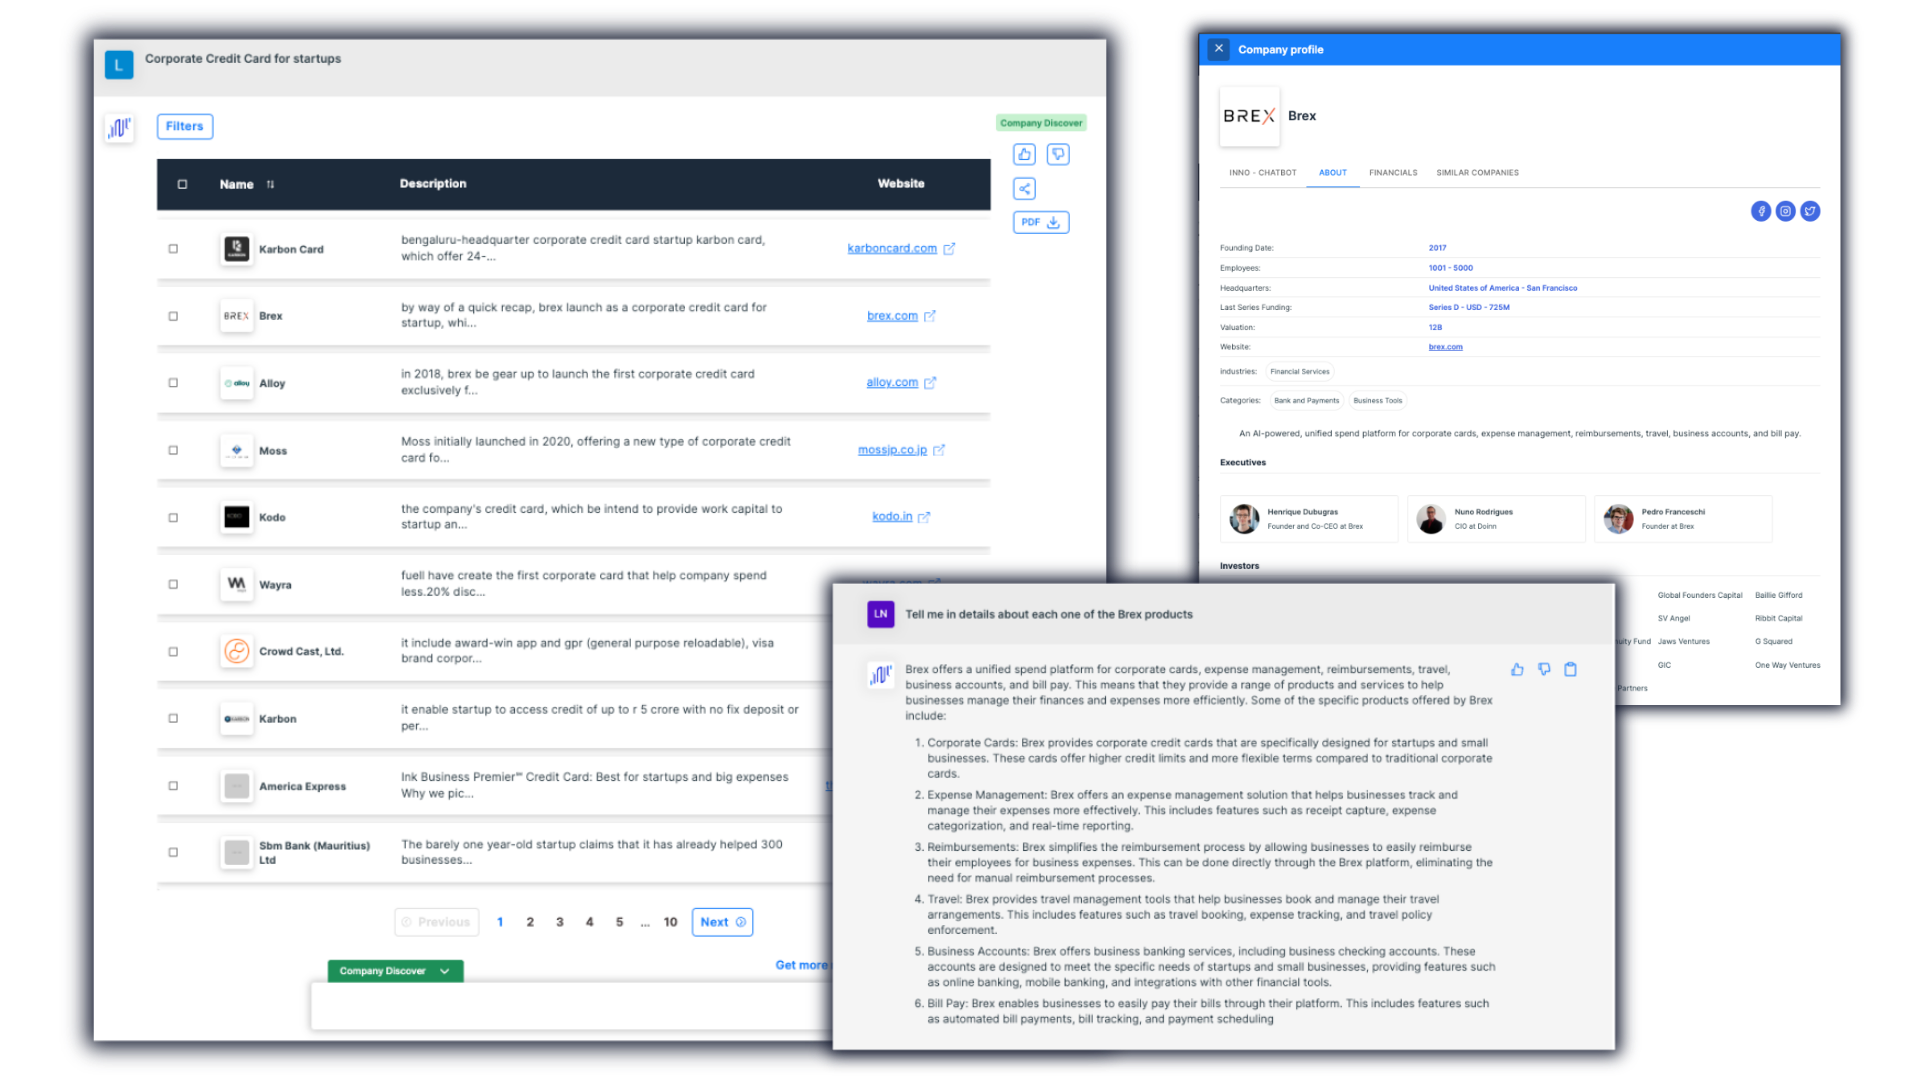Viewport: 1920px width, 1080px height.
Task: Switch to the SIMILAR COMPANIES tab
Action: coord(1477,173)
